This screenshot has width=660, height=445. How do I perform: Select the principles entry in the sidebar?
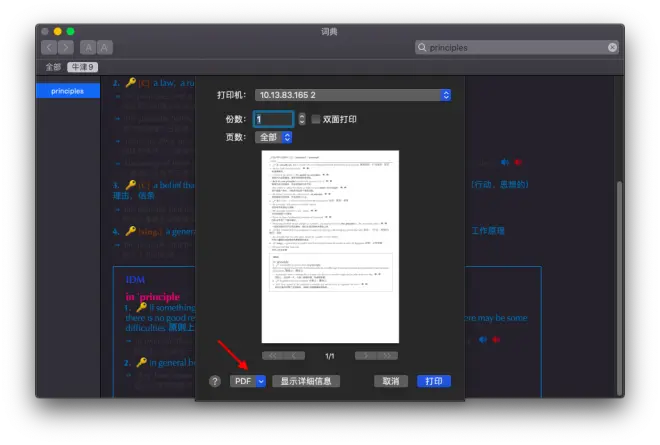[x=68, y=91]
